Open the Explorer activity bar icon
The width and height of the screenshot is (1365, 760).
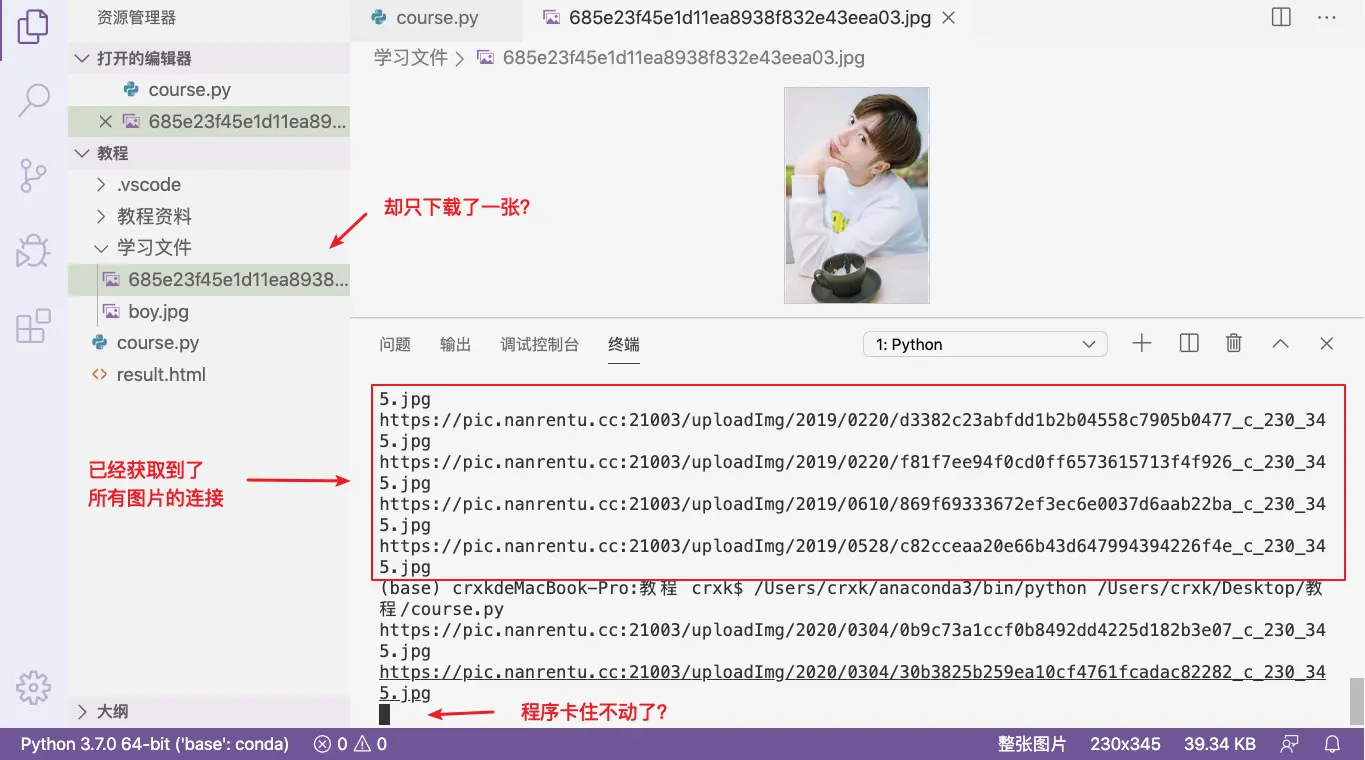click(33, 26)
